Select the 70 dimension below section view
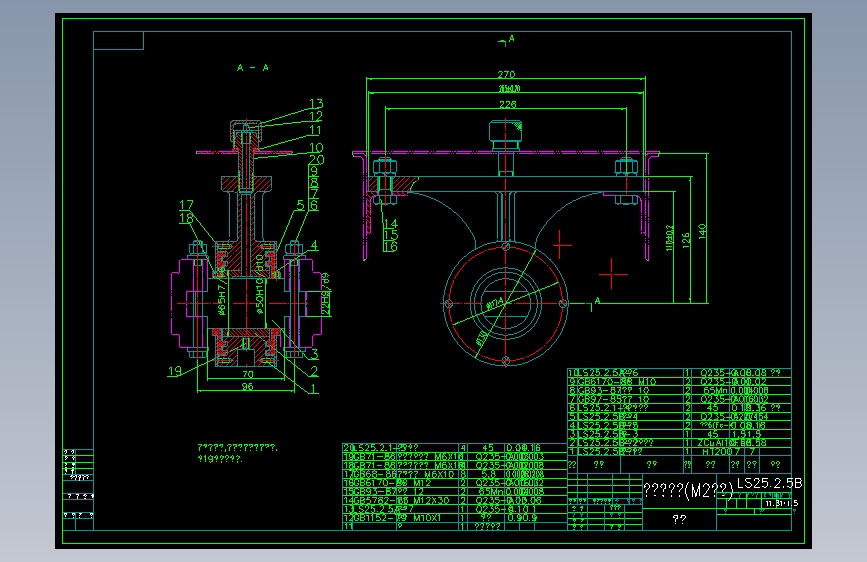The width and height of the screenshot is (867, 562). click(x=248, y=374)
